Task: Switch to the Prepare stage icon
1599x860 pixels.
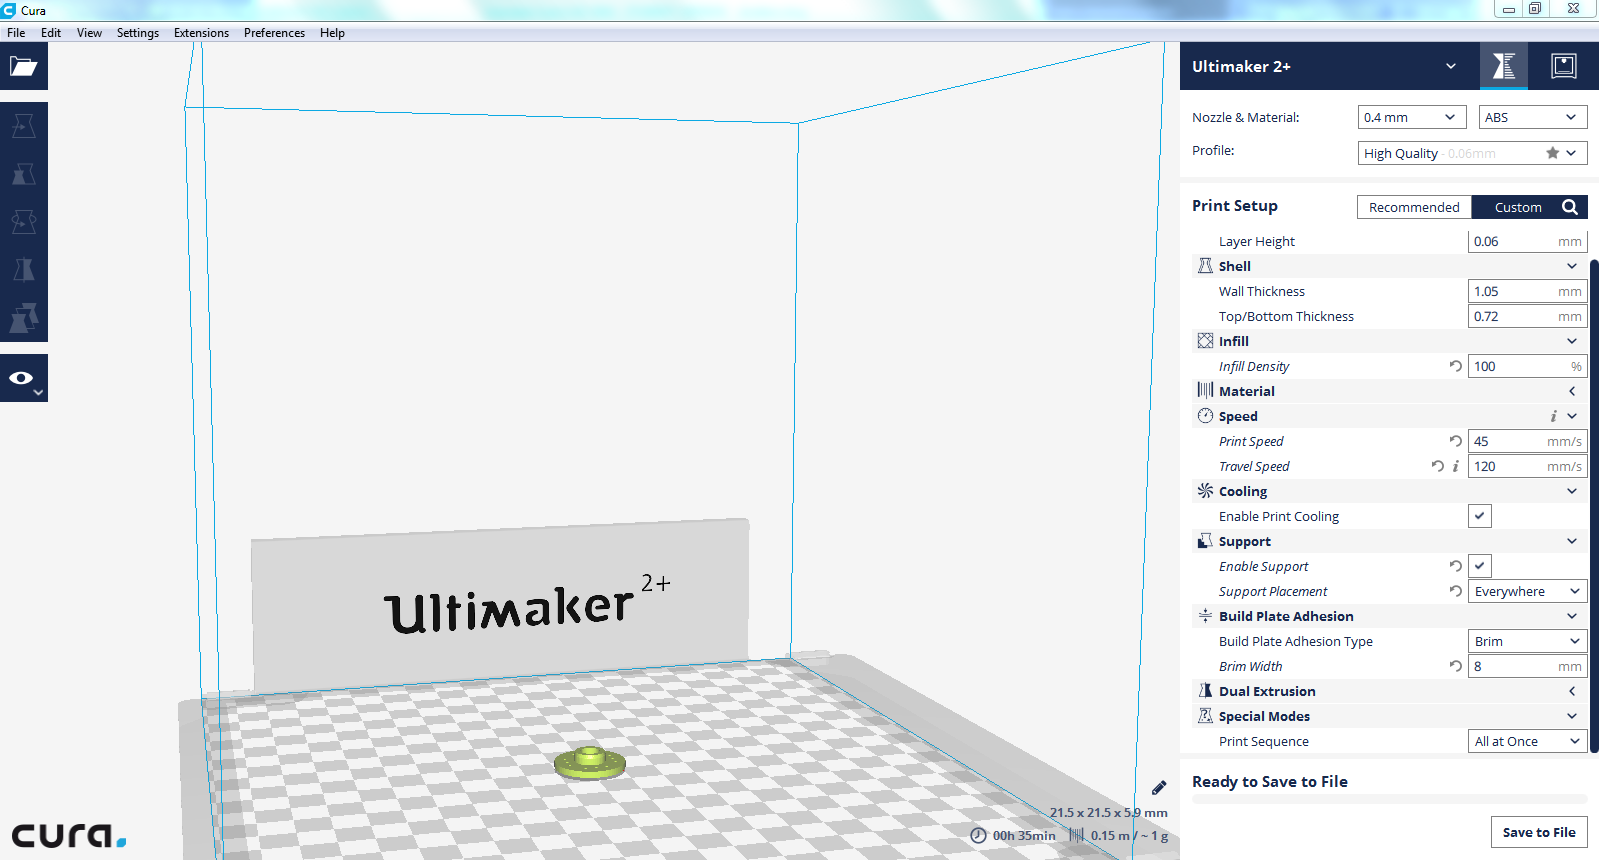Action: click(1504, 66)
